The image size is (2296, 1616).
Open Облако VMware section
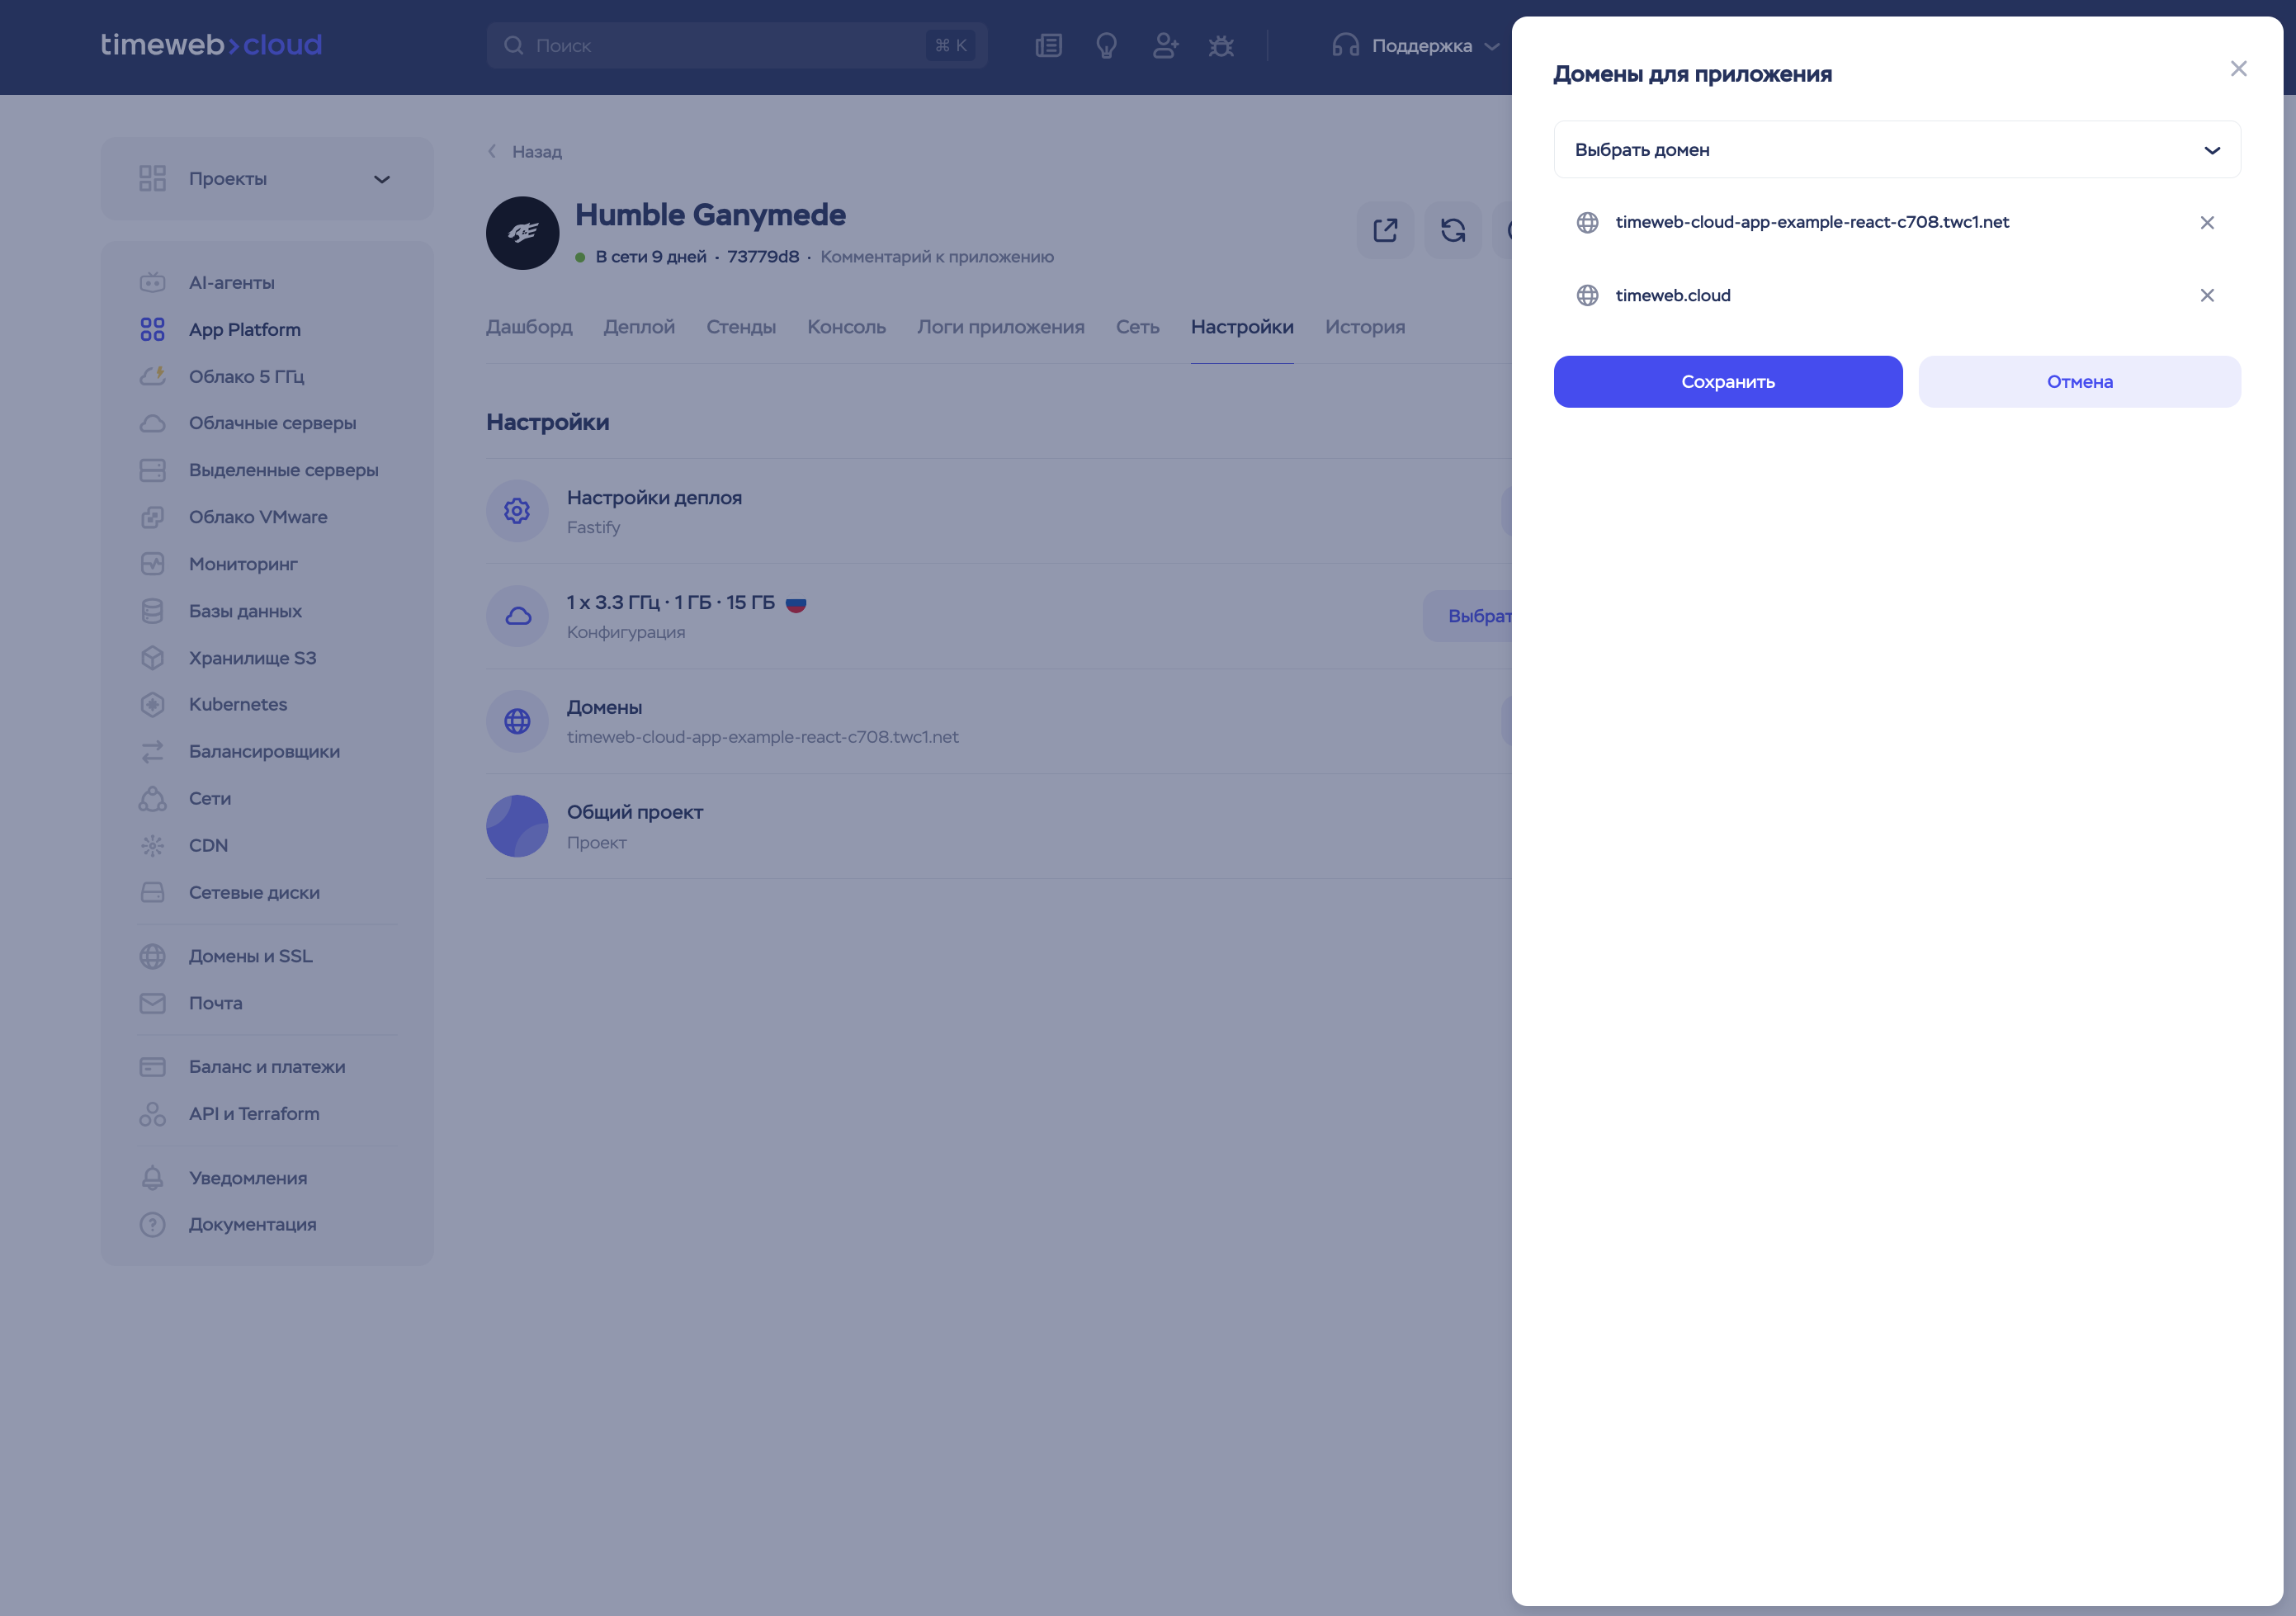(258, 518)
